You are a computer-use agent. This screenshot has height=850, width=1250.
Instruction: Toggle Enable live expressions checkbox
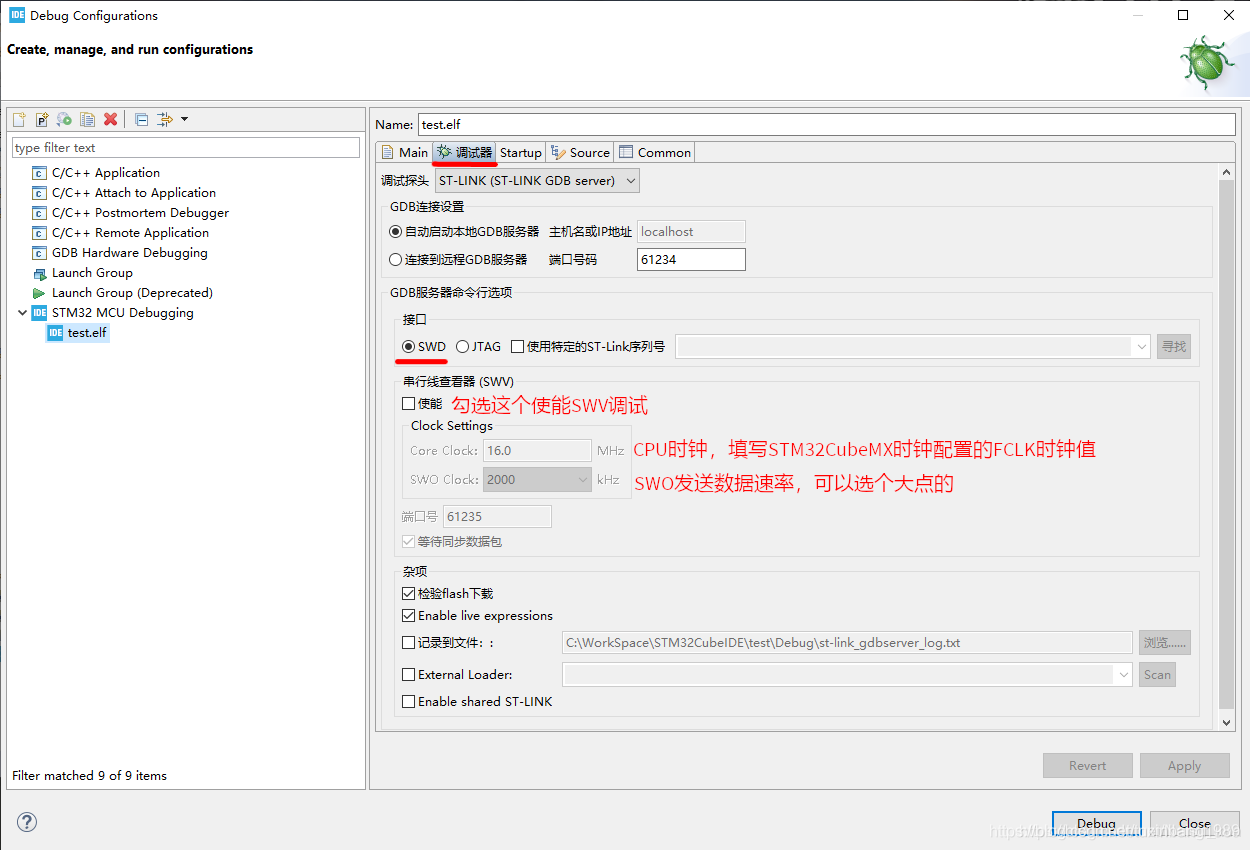(x=408, y=615)
